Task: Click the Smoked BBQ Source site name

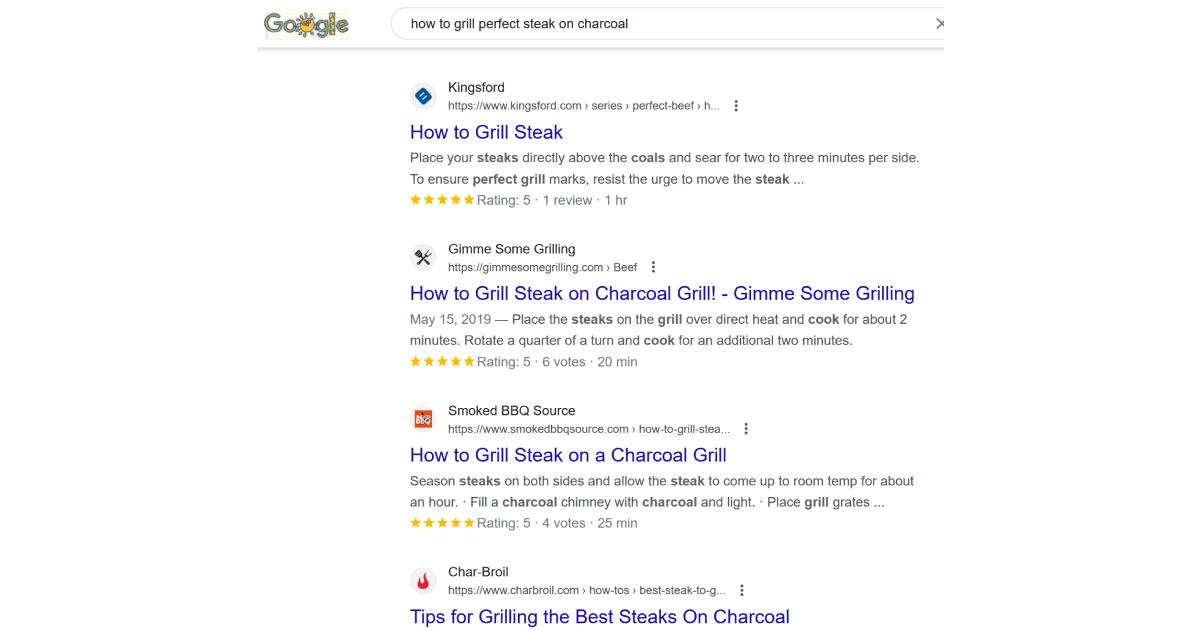Action: [x=512, y=411]
